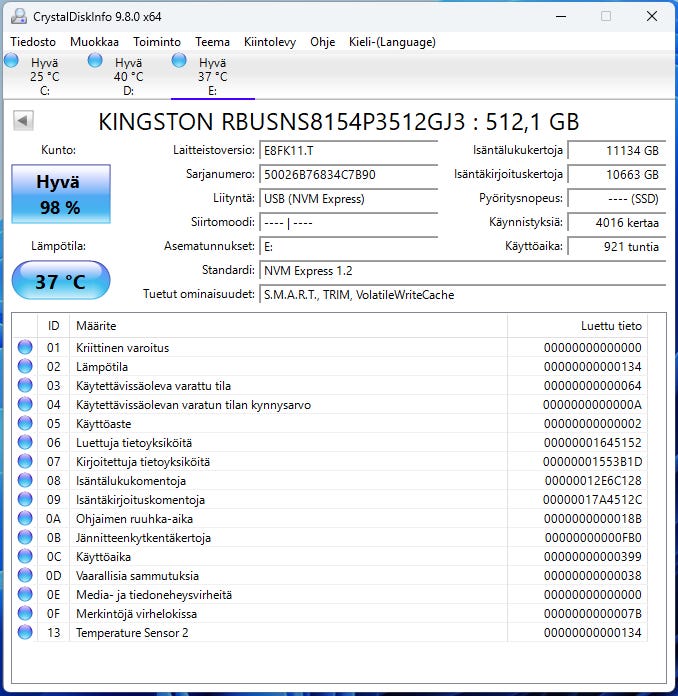Click the Hyvä 98 % health status button
This screenshot has height=696, width=678.
[x=61, y=194]
